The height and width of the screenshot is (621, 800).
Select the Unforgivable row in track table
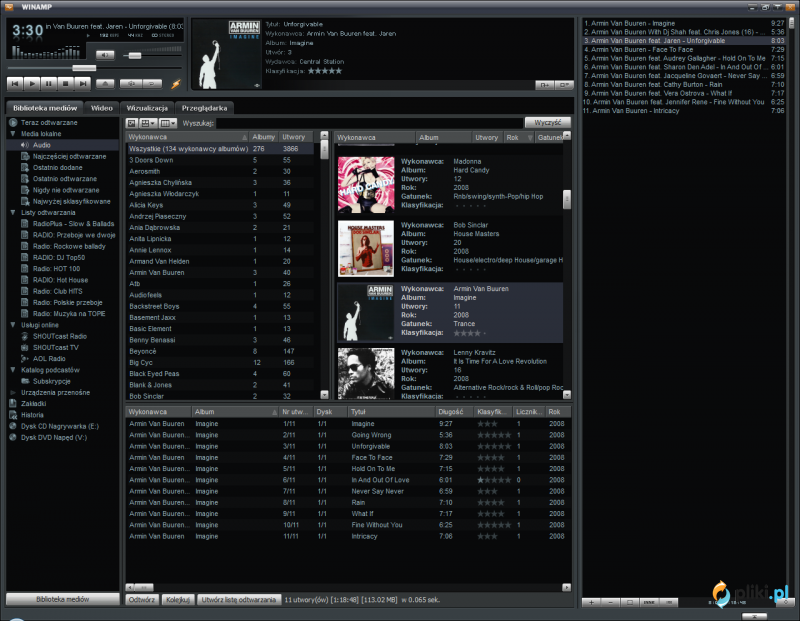[348, 446]
